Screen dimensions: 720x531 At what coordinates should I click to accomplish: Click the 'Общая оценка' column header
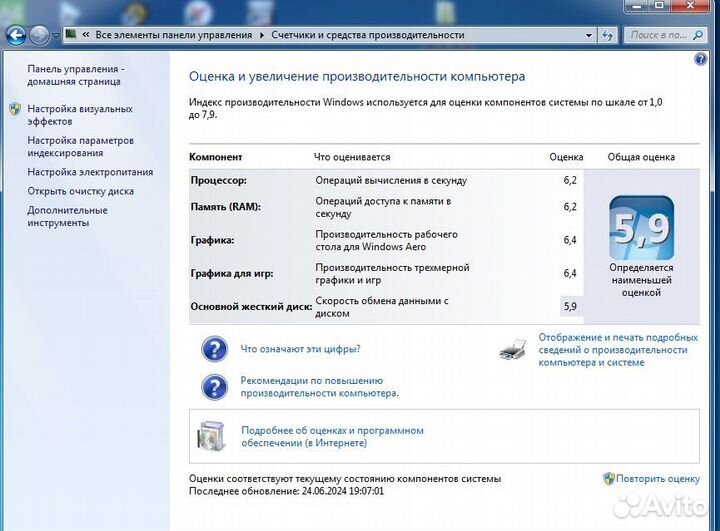pyautogui.click(x=641, y=157)
